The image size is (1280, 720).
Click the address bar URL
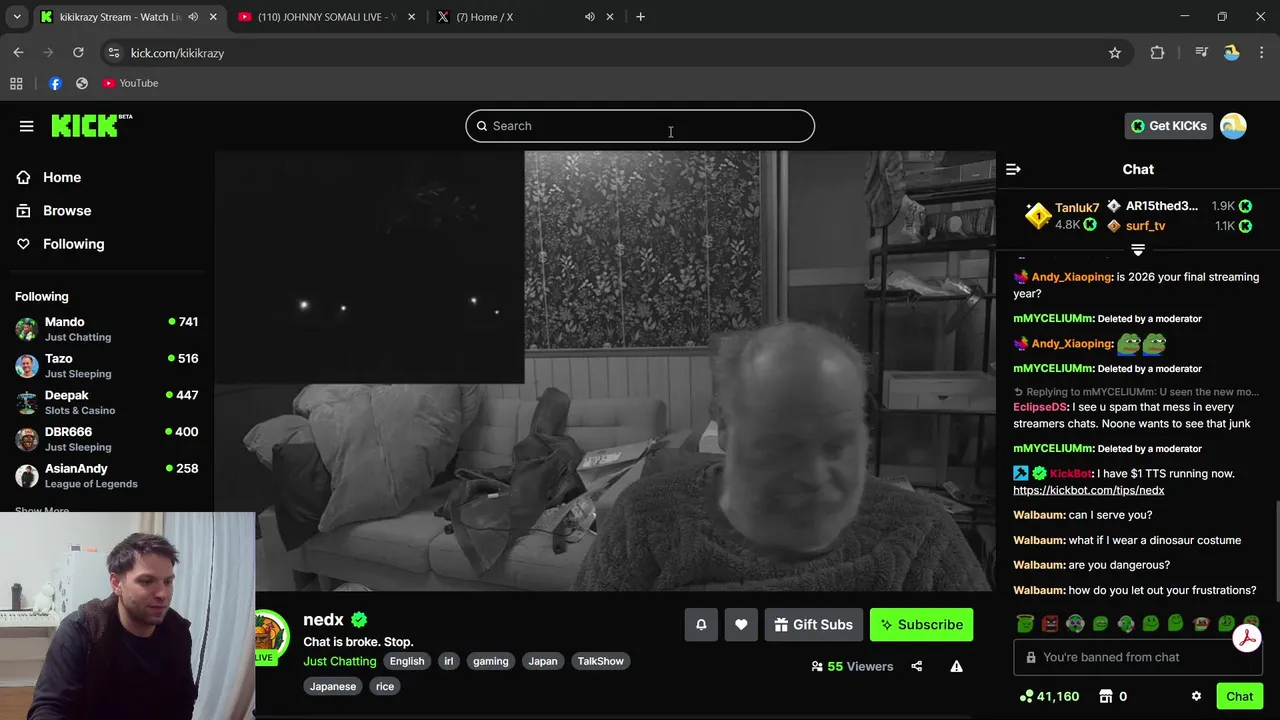point(177,53)
